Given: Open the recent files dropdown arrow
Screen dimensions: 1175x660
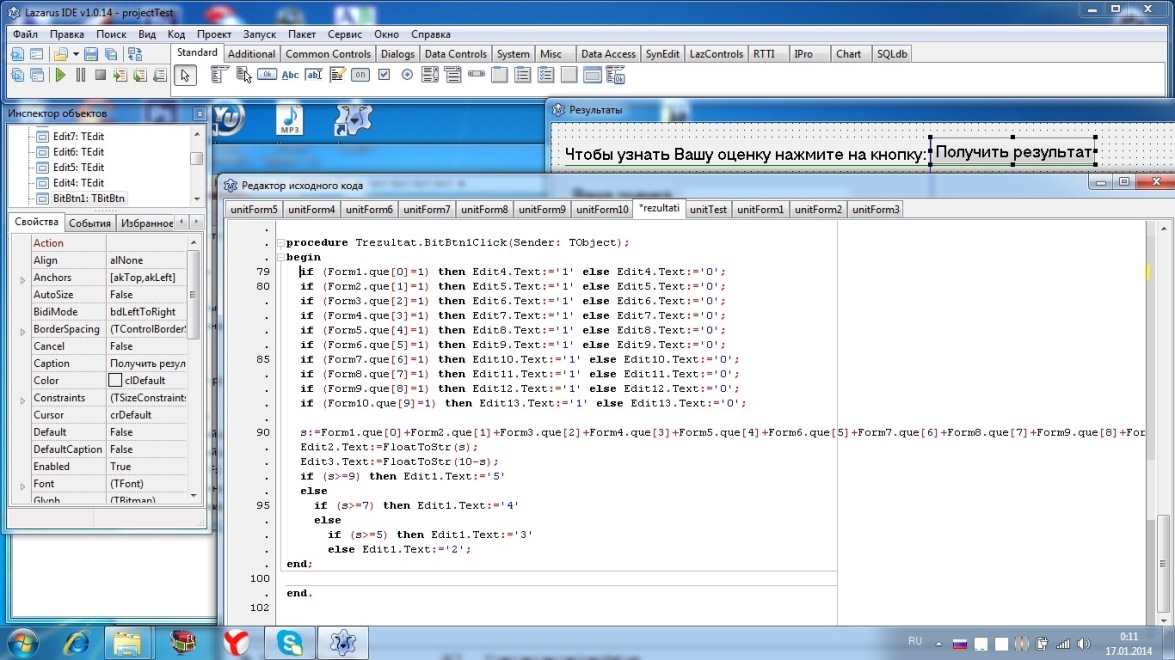Looking at the screenshot, I should 76,54.
